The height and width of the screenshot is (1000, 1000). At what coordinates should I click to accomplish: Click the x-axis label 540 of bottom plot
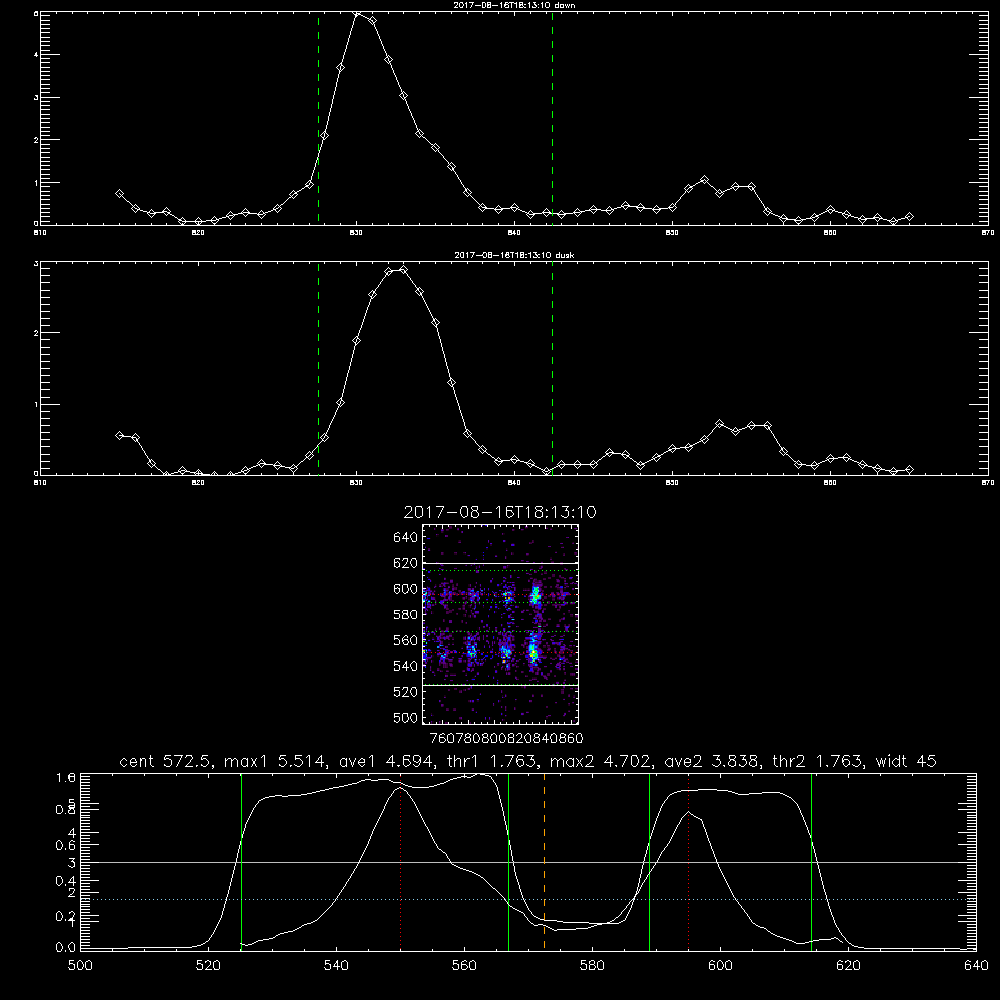coord(336,966)
